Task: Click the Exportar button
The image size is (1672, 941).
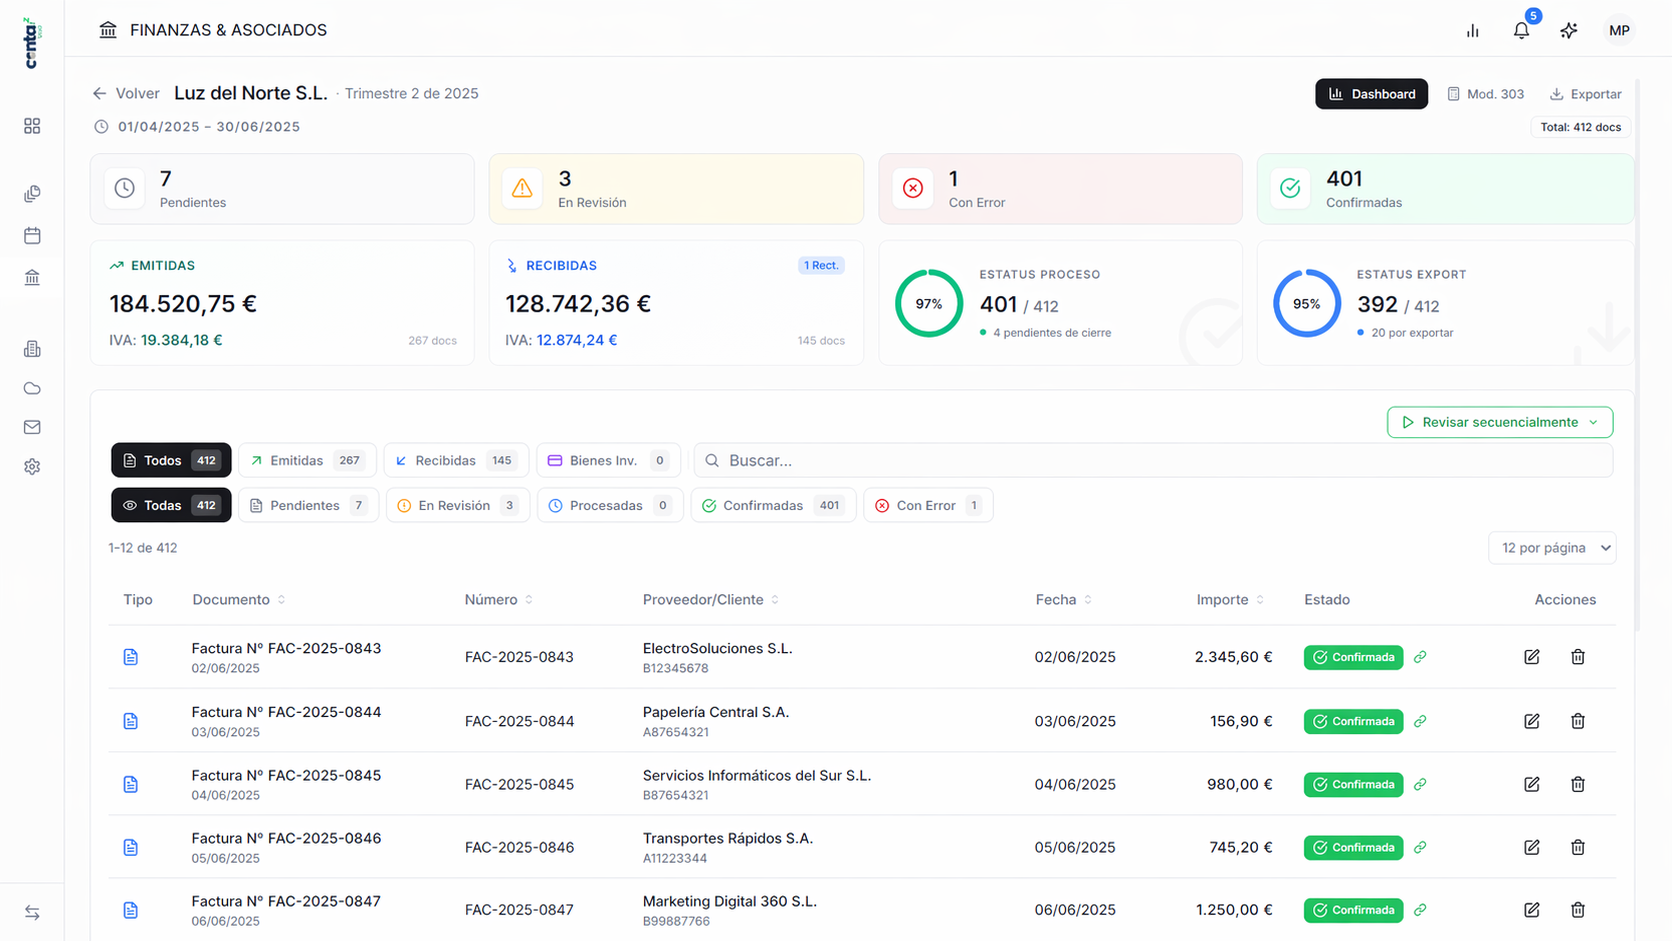Action: pyautogui.click(x=1585, y=93)
